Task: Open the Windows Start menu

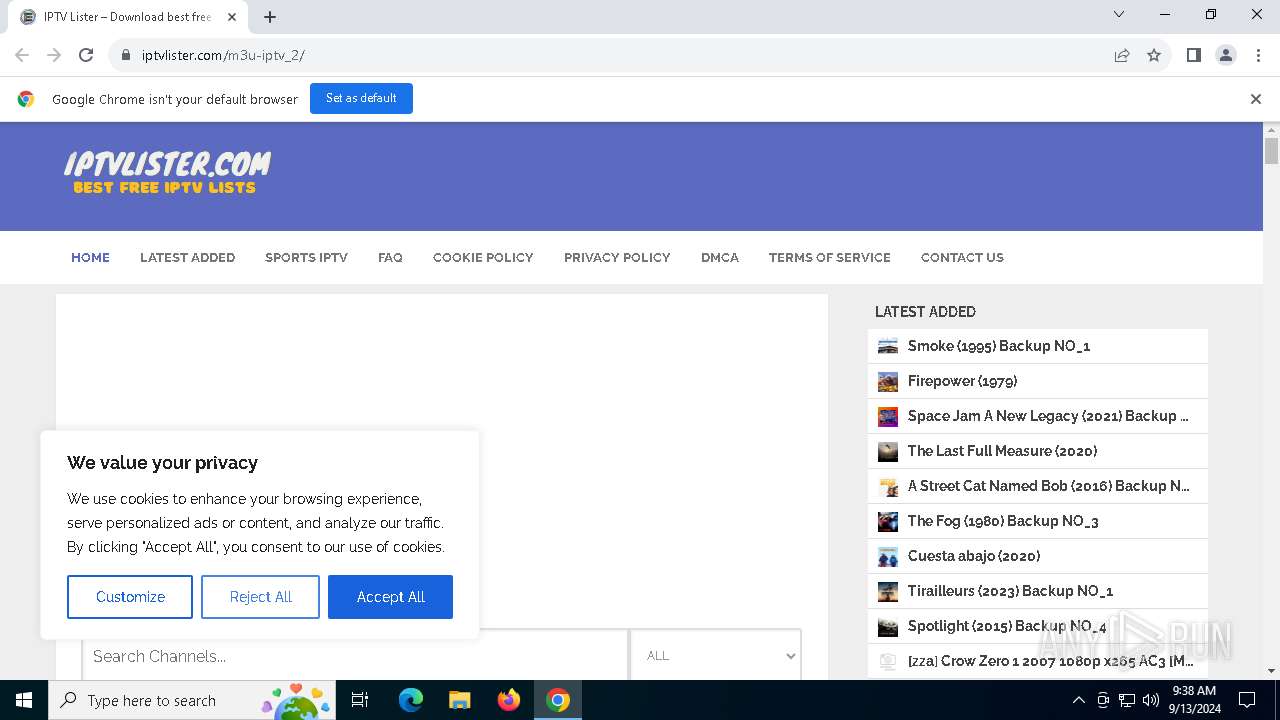Action: pyautogui.click(x=24, y=700)
